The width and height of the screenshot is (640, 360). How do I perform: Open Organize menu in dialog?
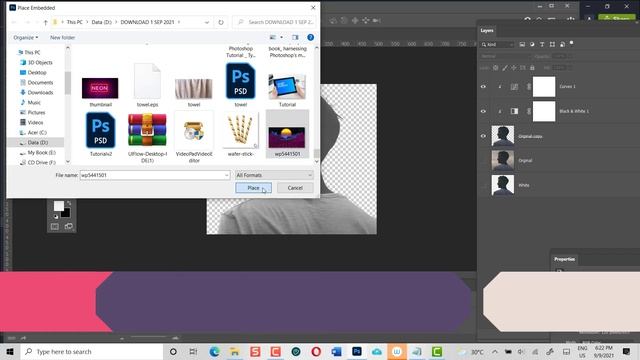click(25, 38)
